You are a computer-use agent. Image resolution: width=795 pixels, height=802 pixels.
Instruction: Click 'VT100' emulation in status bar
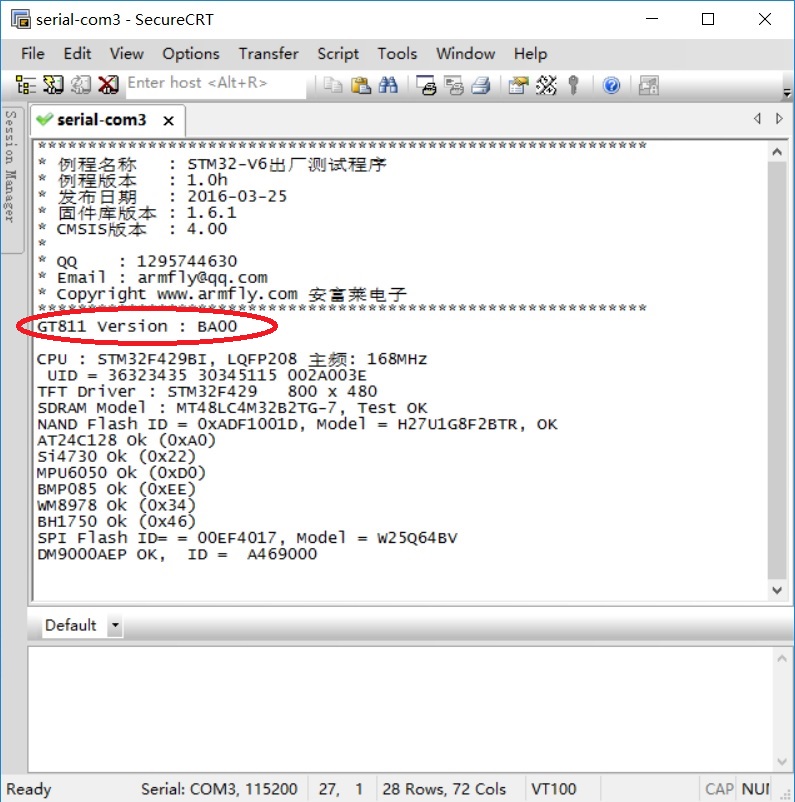(x=554, y=789)
